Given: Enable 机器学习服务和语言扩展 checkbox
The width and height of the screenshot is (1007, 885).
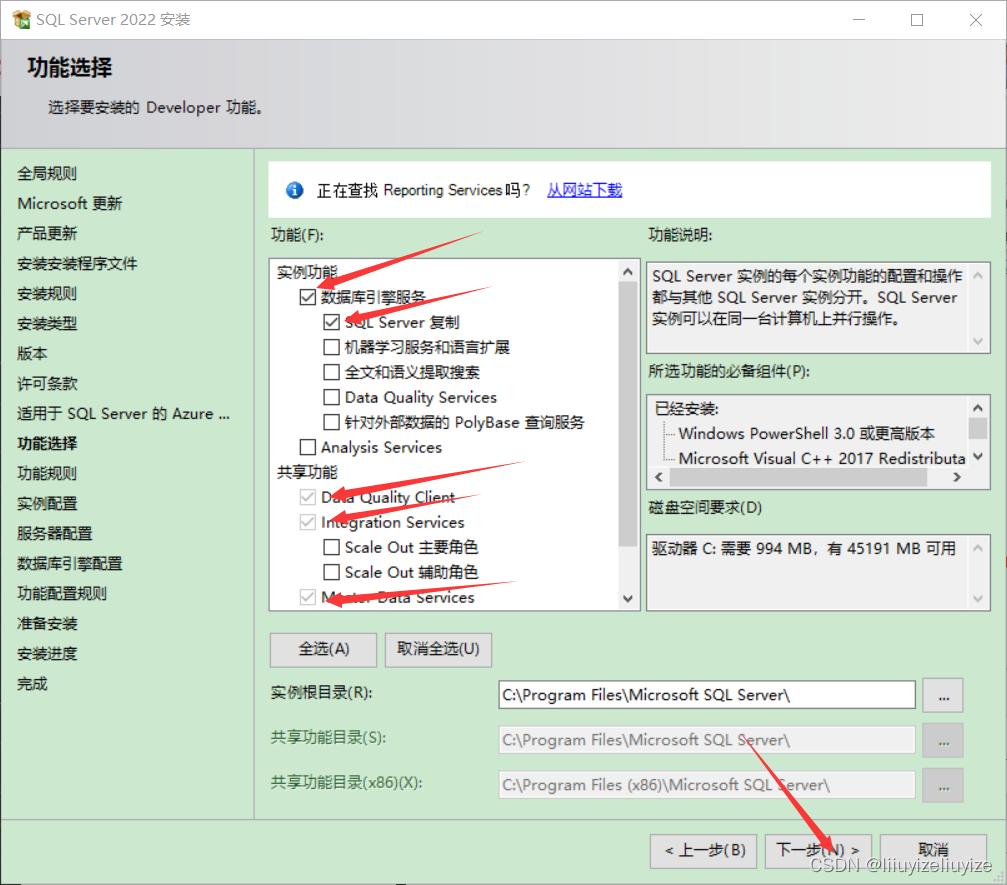Looking at the screenshot, I should pos(331,347).
